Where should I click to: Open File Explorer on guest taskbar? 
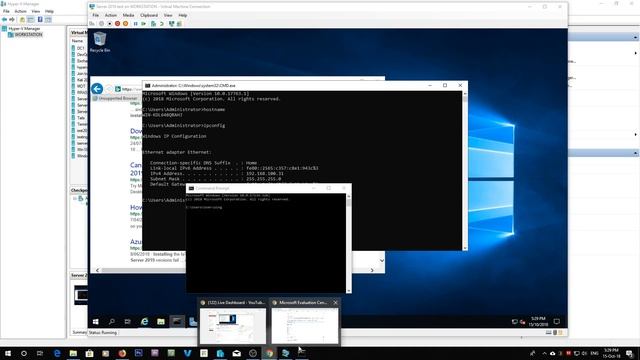click(161, 322)
